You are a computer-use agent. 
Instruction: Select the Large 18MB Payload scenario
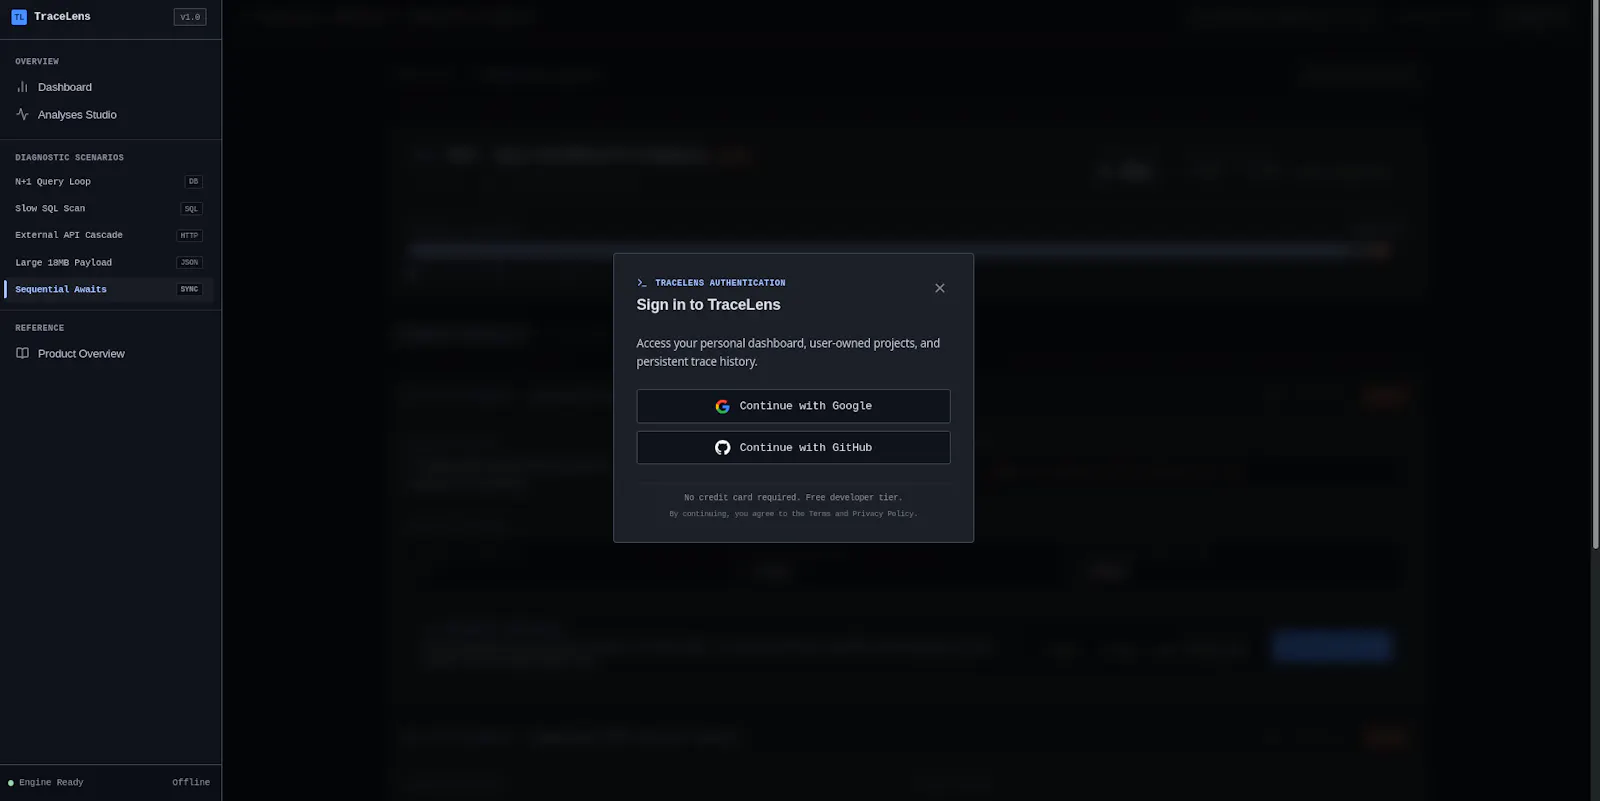coord(110,263)
